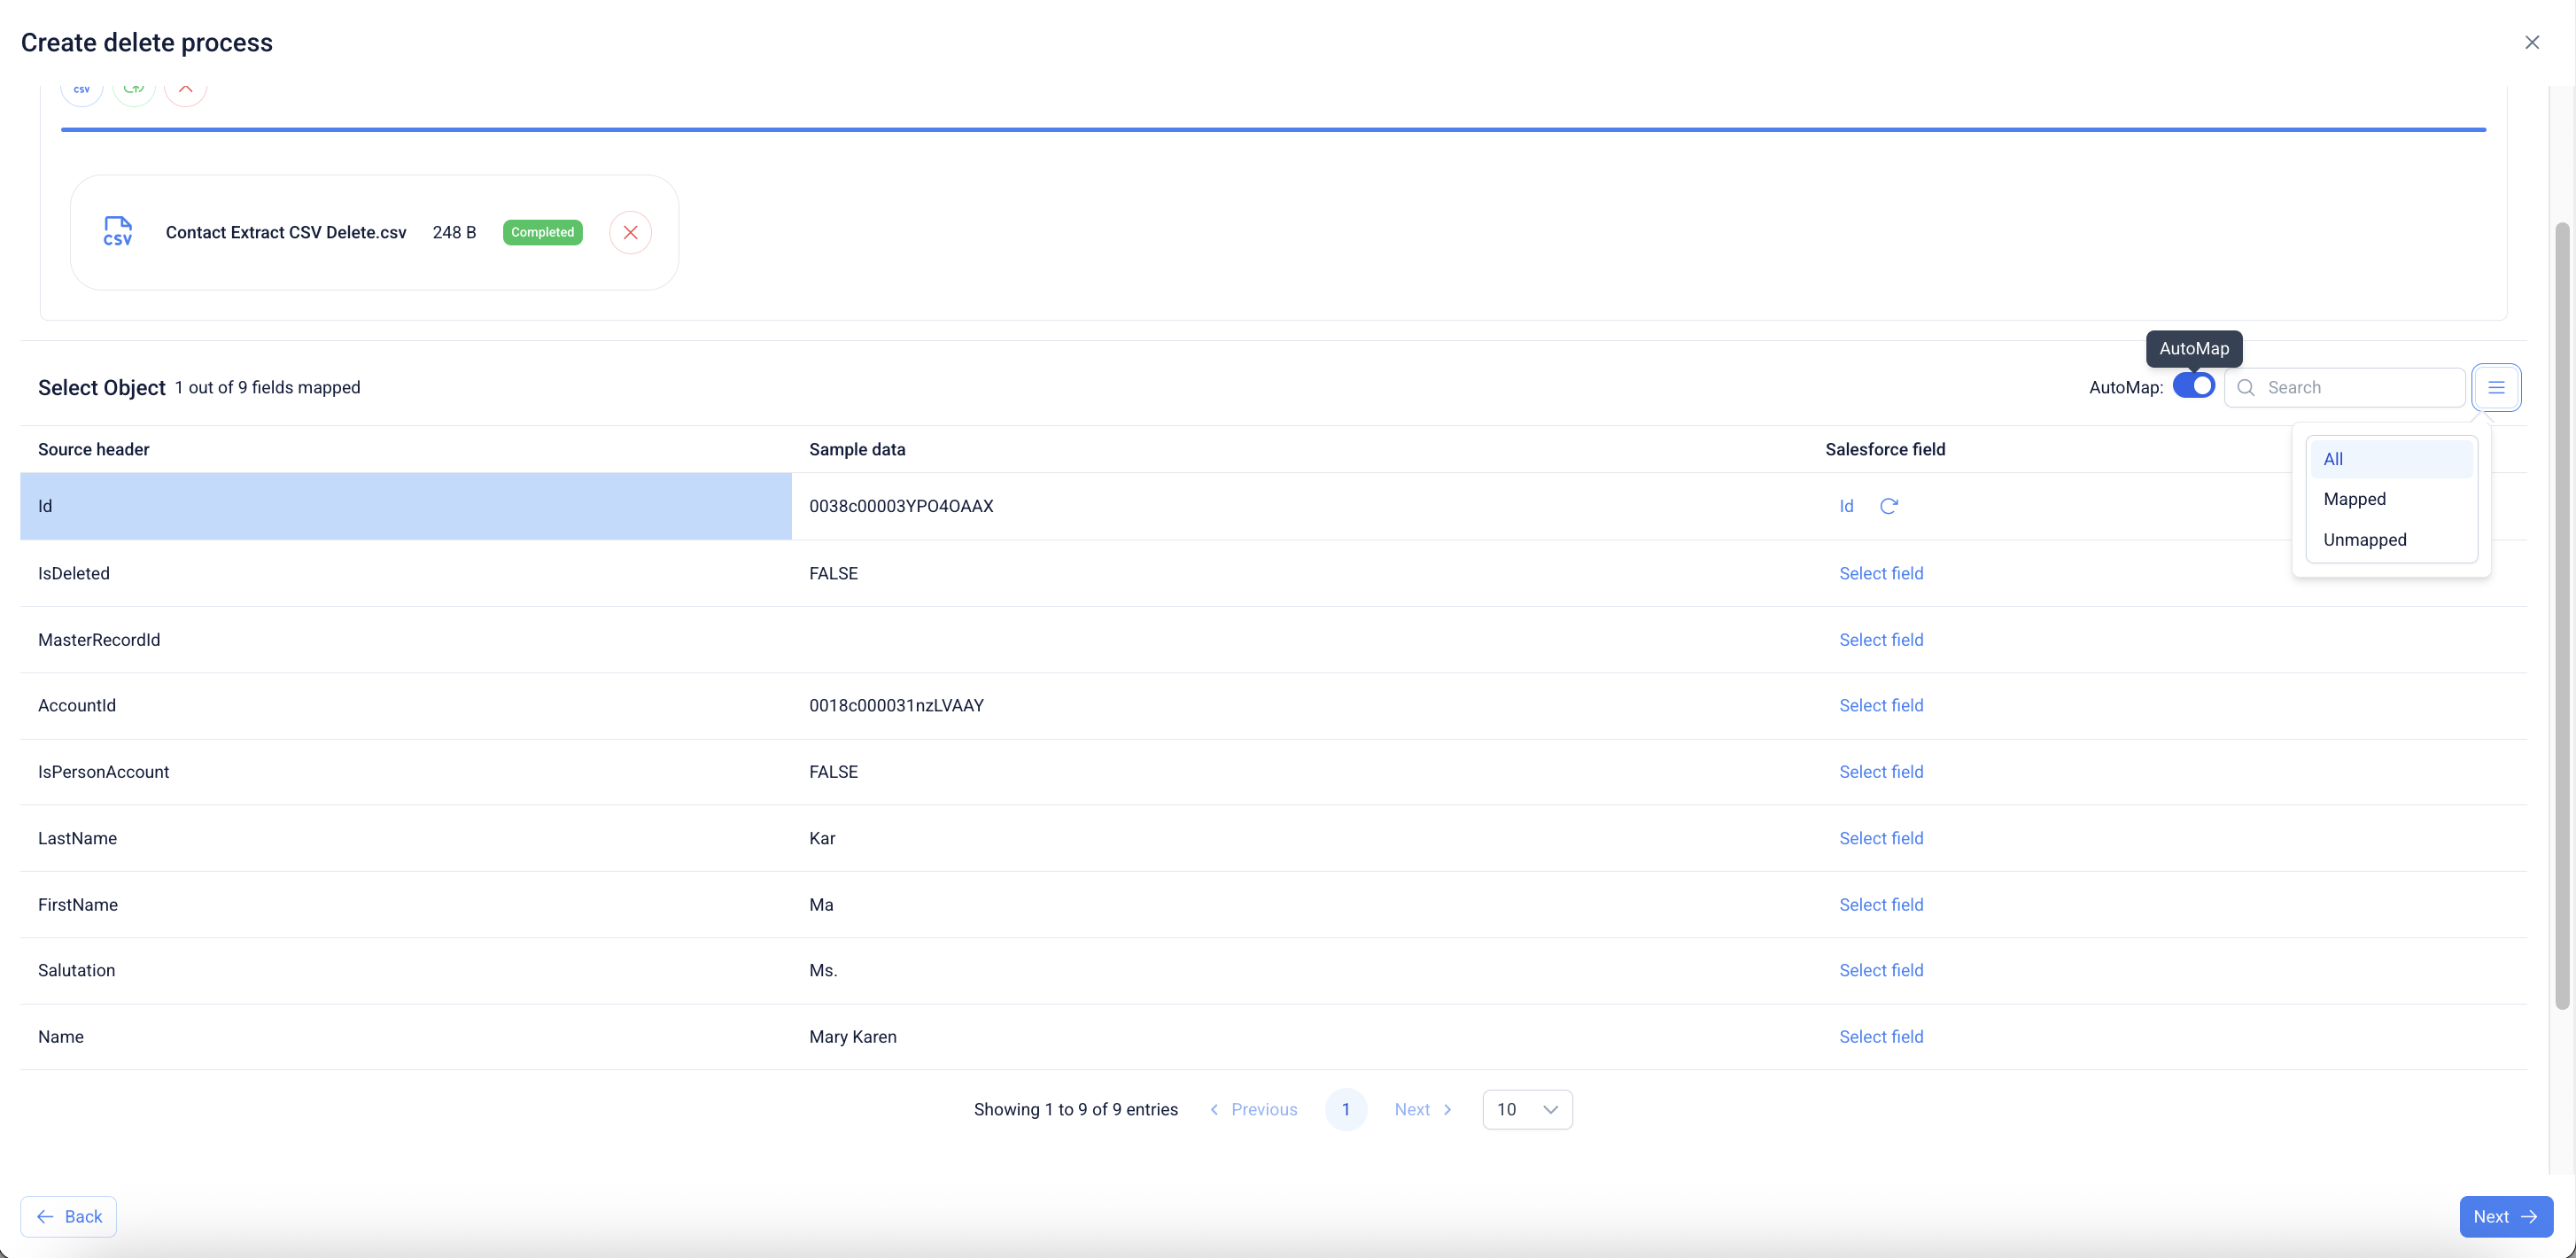Open Select field for IsDeleted row
Image resolution: width=2576 pixels, height=1258 pixels.
[x=1881, y=573]
